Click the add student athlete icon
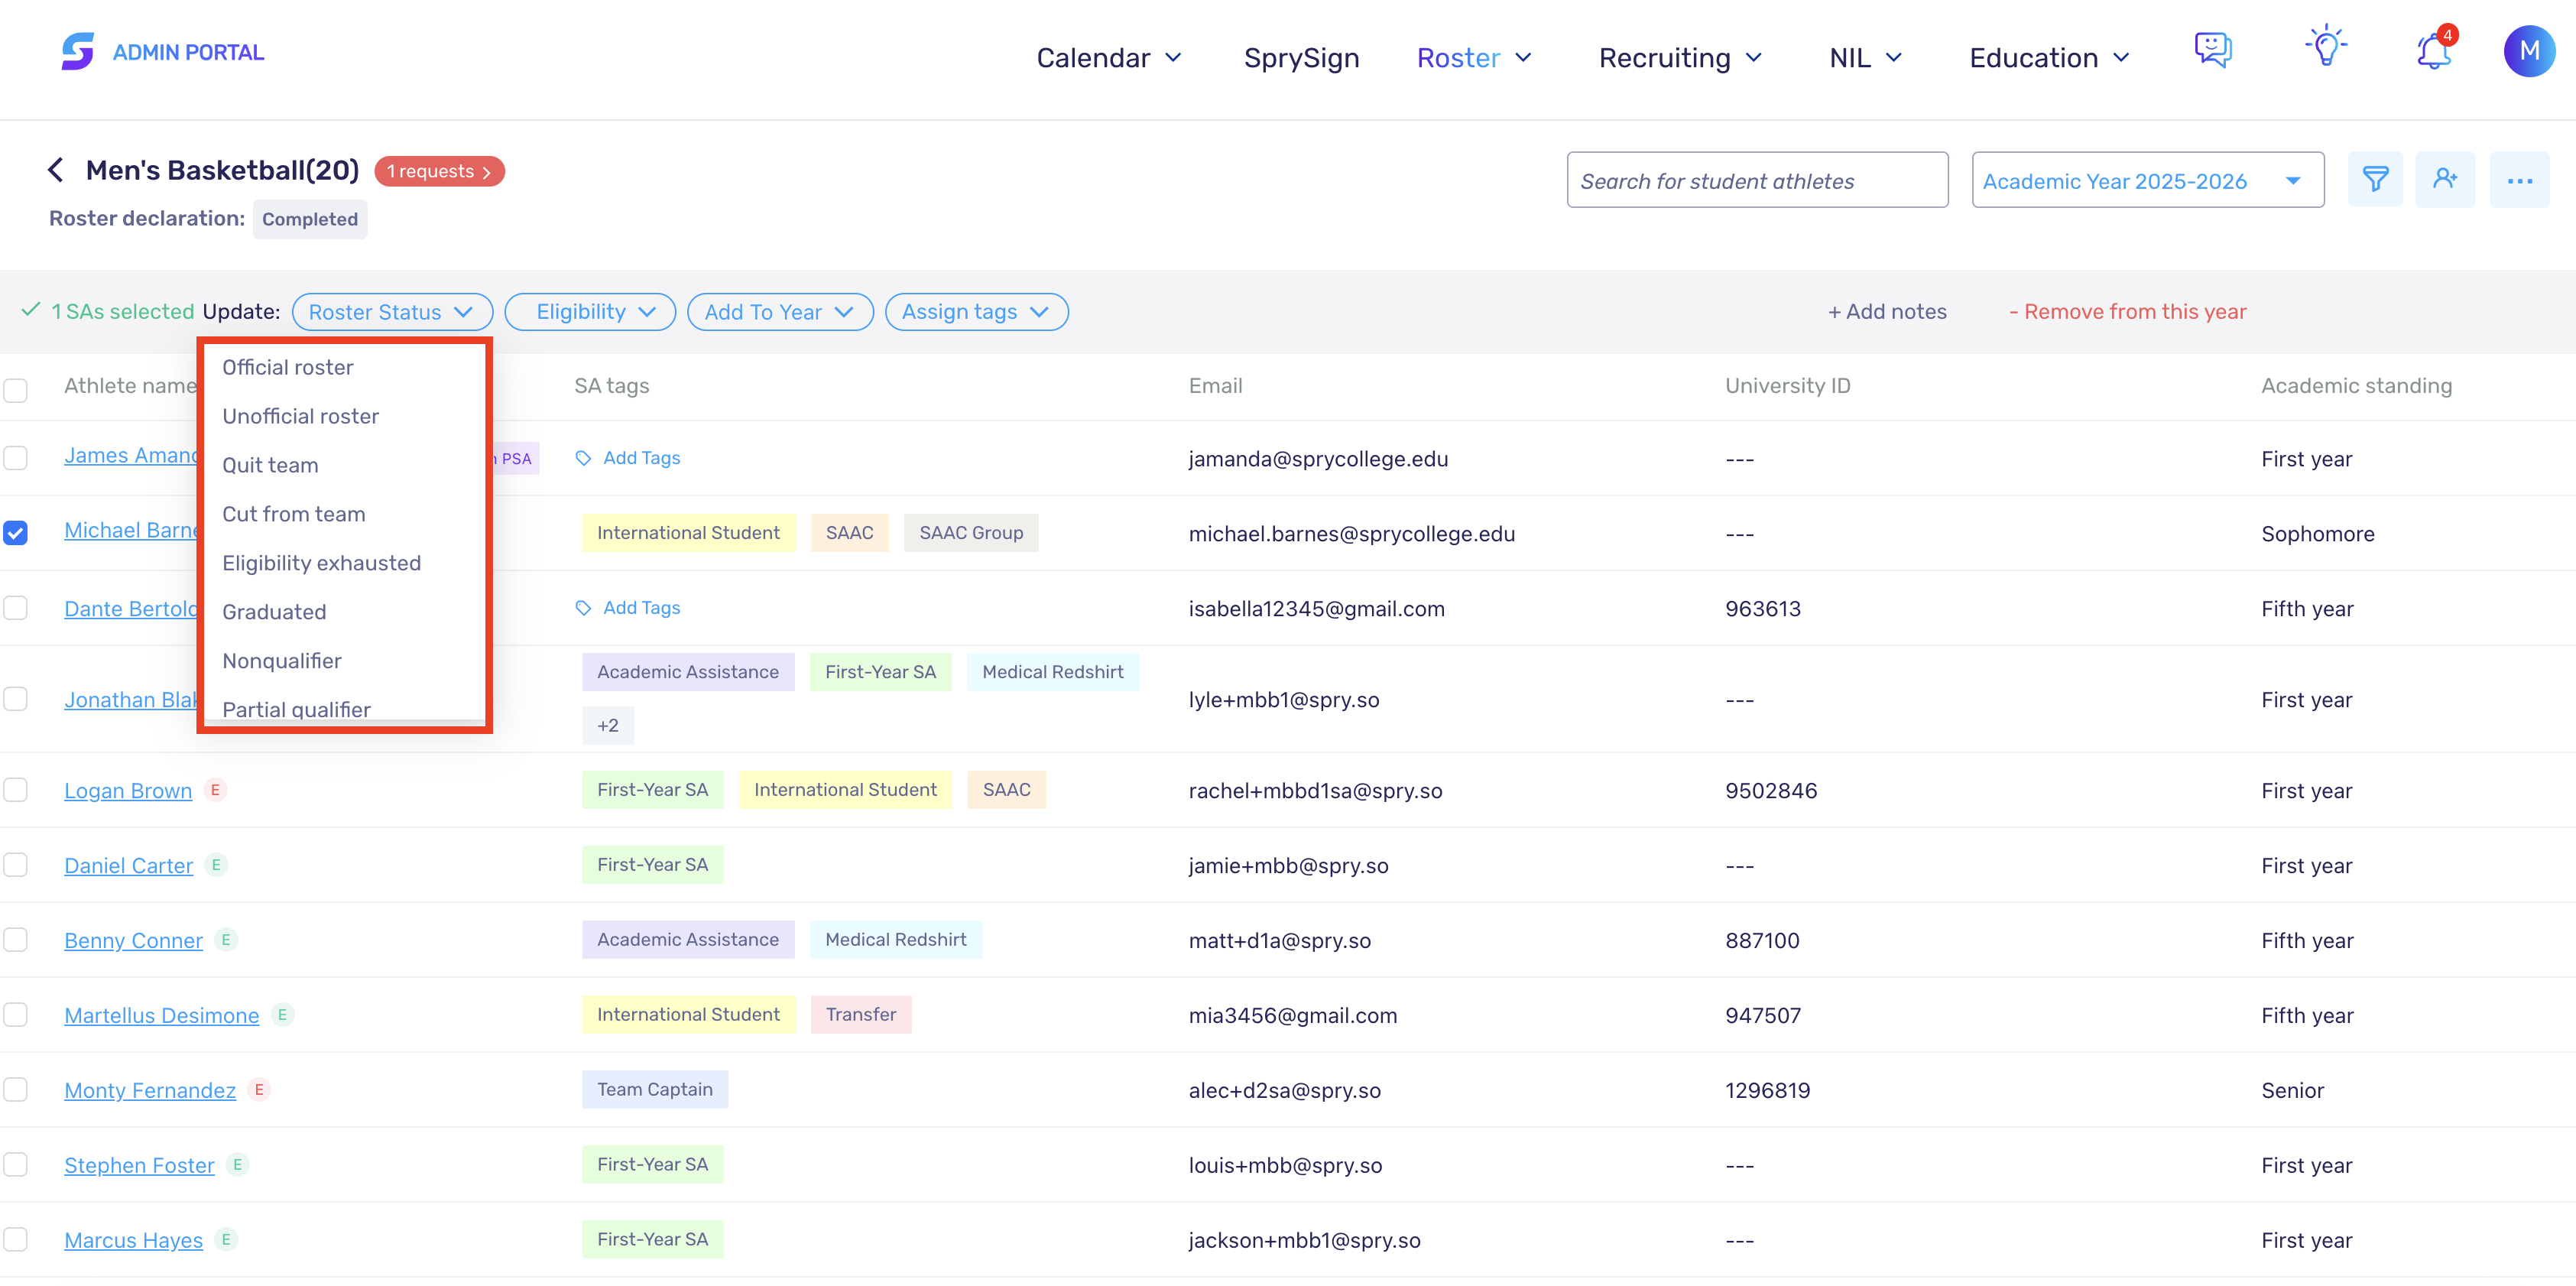 point(2445,180)
